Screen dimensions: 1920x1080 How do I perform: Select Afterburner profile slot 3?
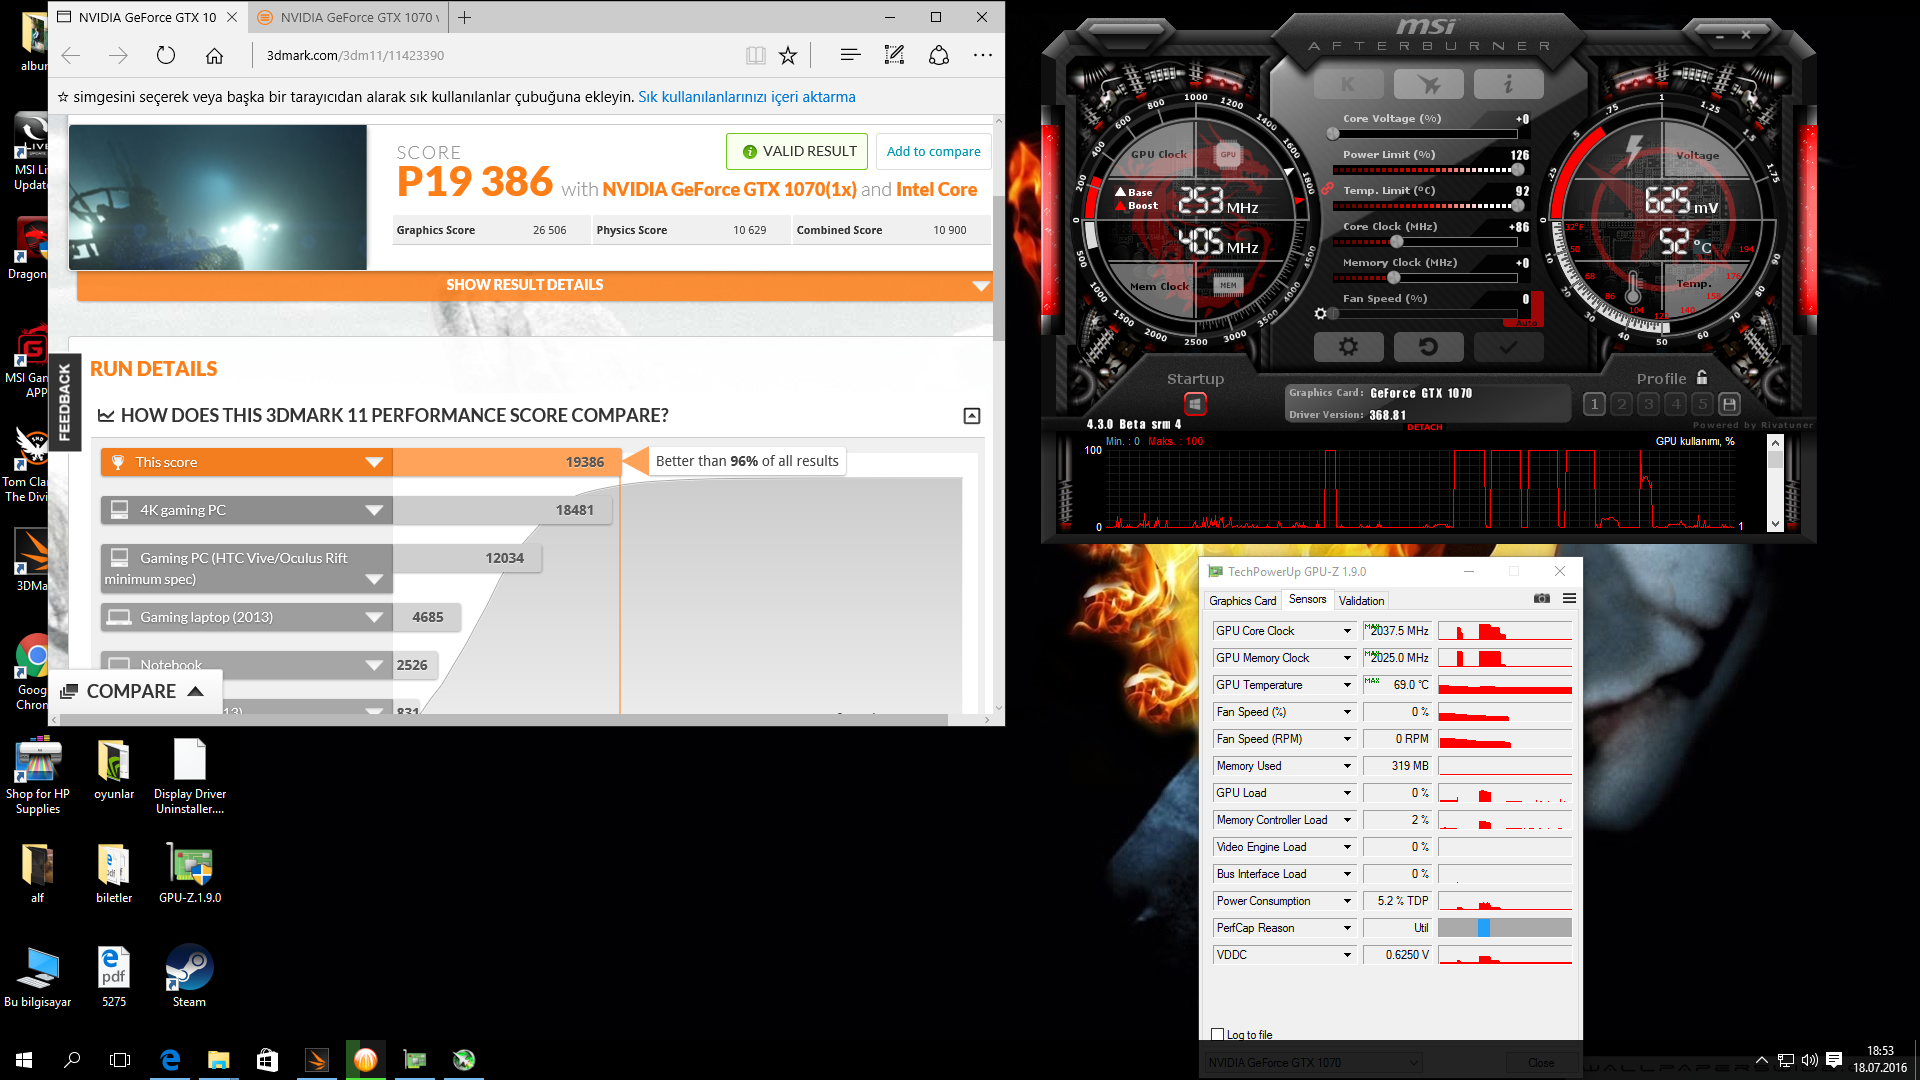coord(1649,404)
